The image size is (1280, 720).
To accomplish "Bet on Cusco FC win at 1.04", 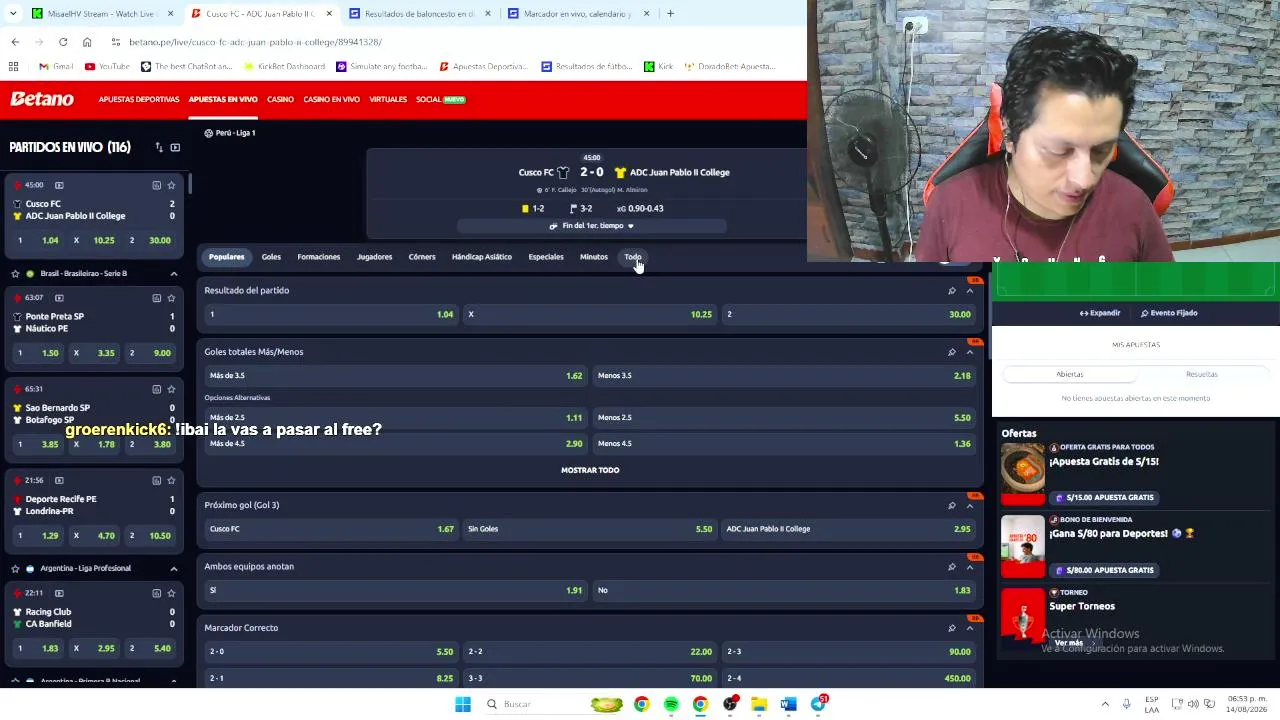I will point(331,314).
